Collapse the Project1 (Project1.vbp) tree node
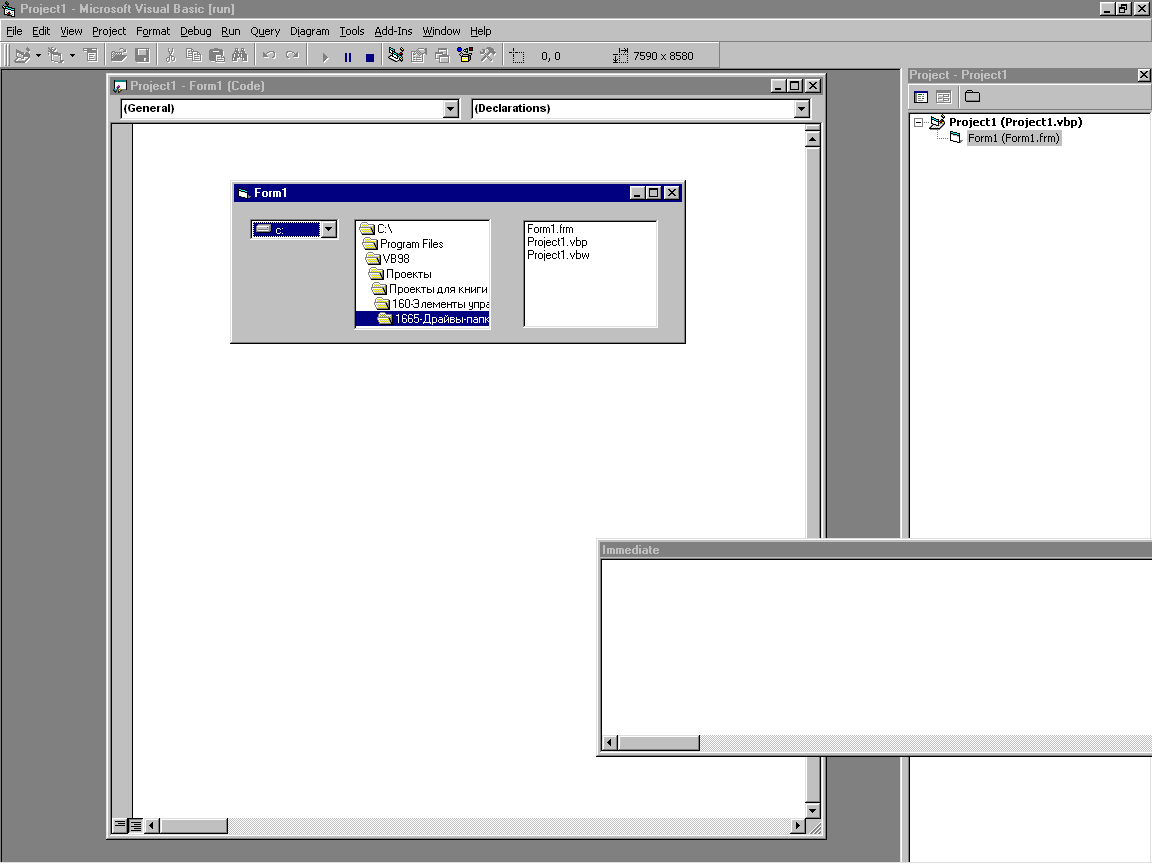Screen dimensions: 1152x864 [x=918, y=123]
